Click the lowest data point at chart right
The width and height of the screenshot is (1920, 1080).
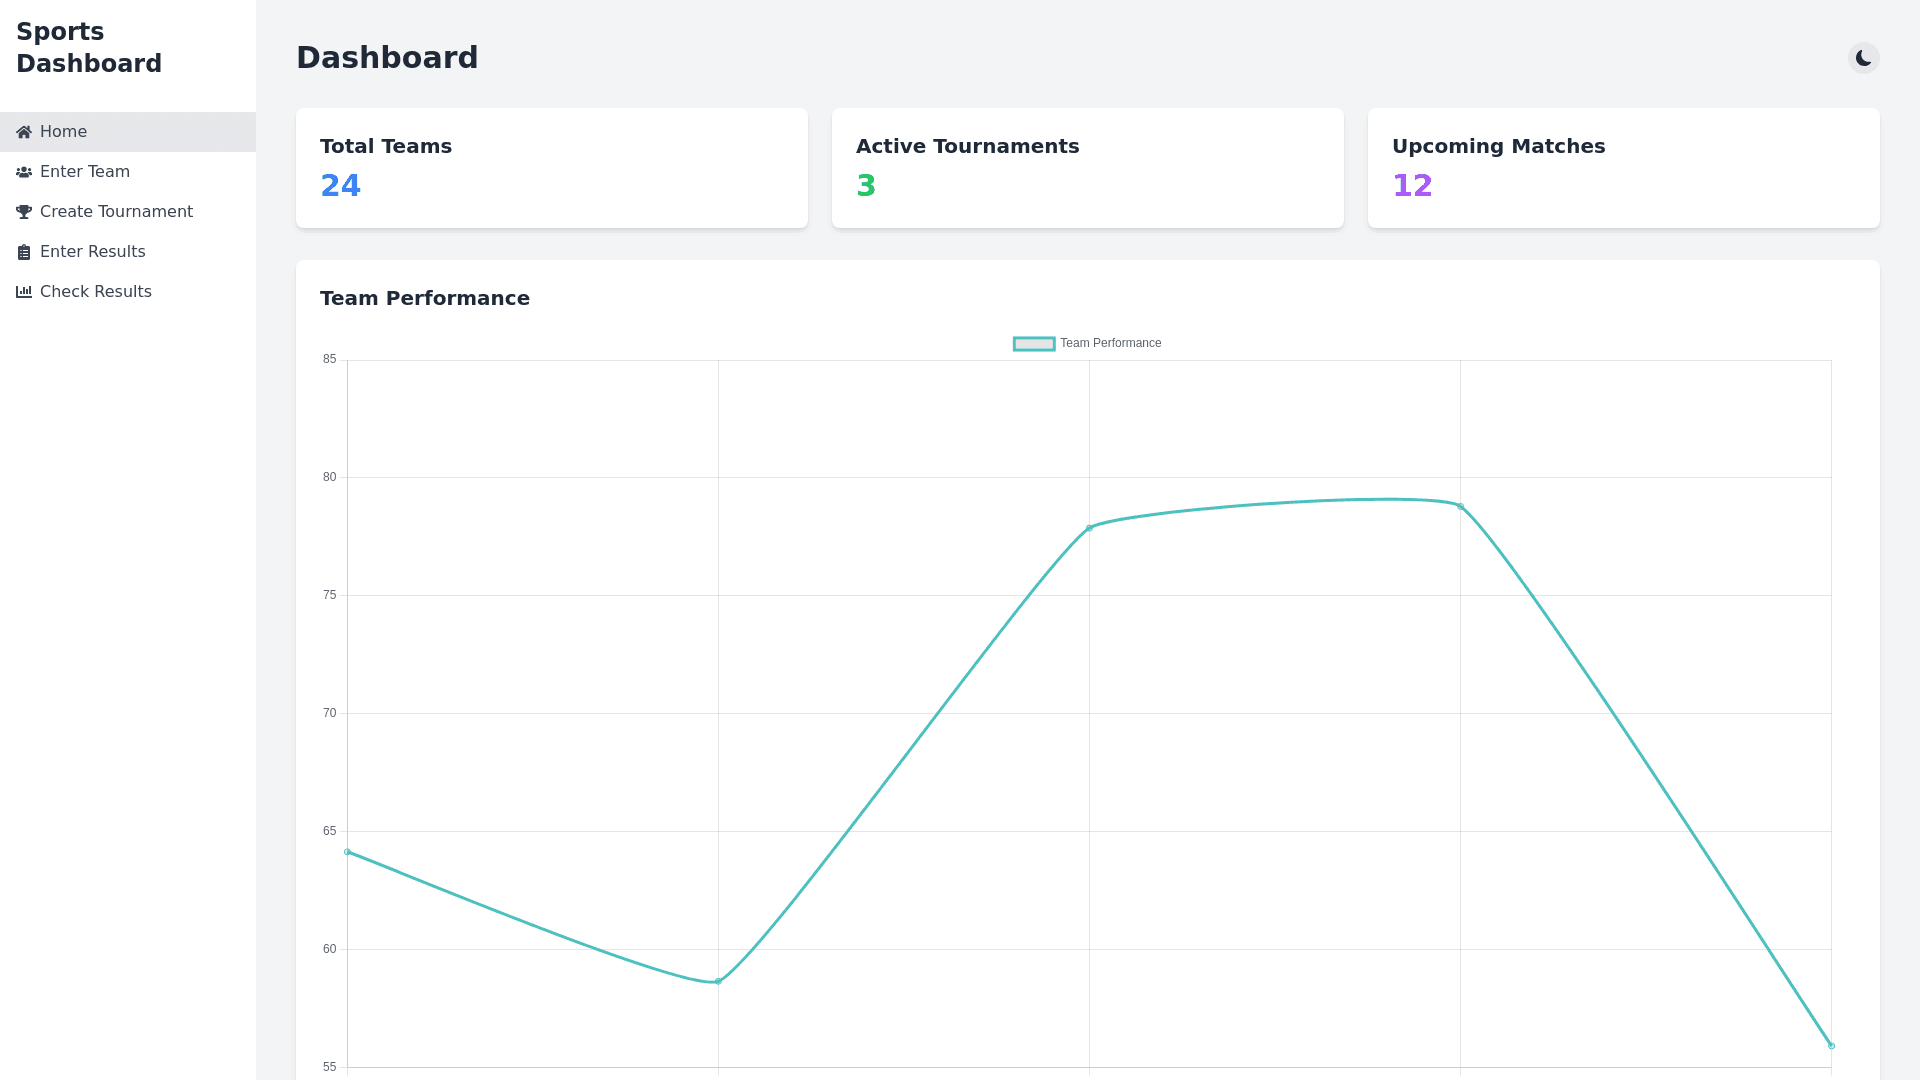[1831, 1046]
